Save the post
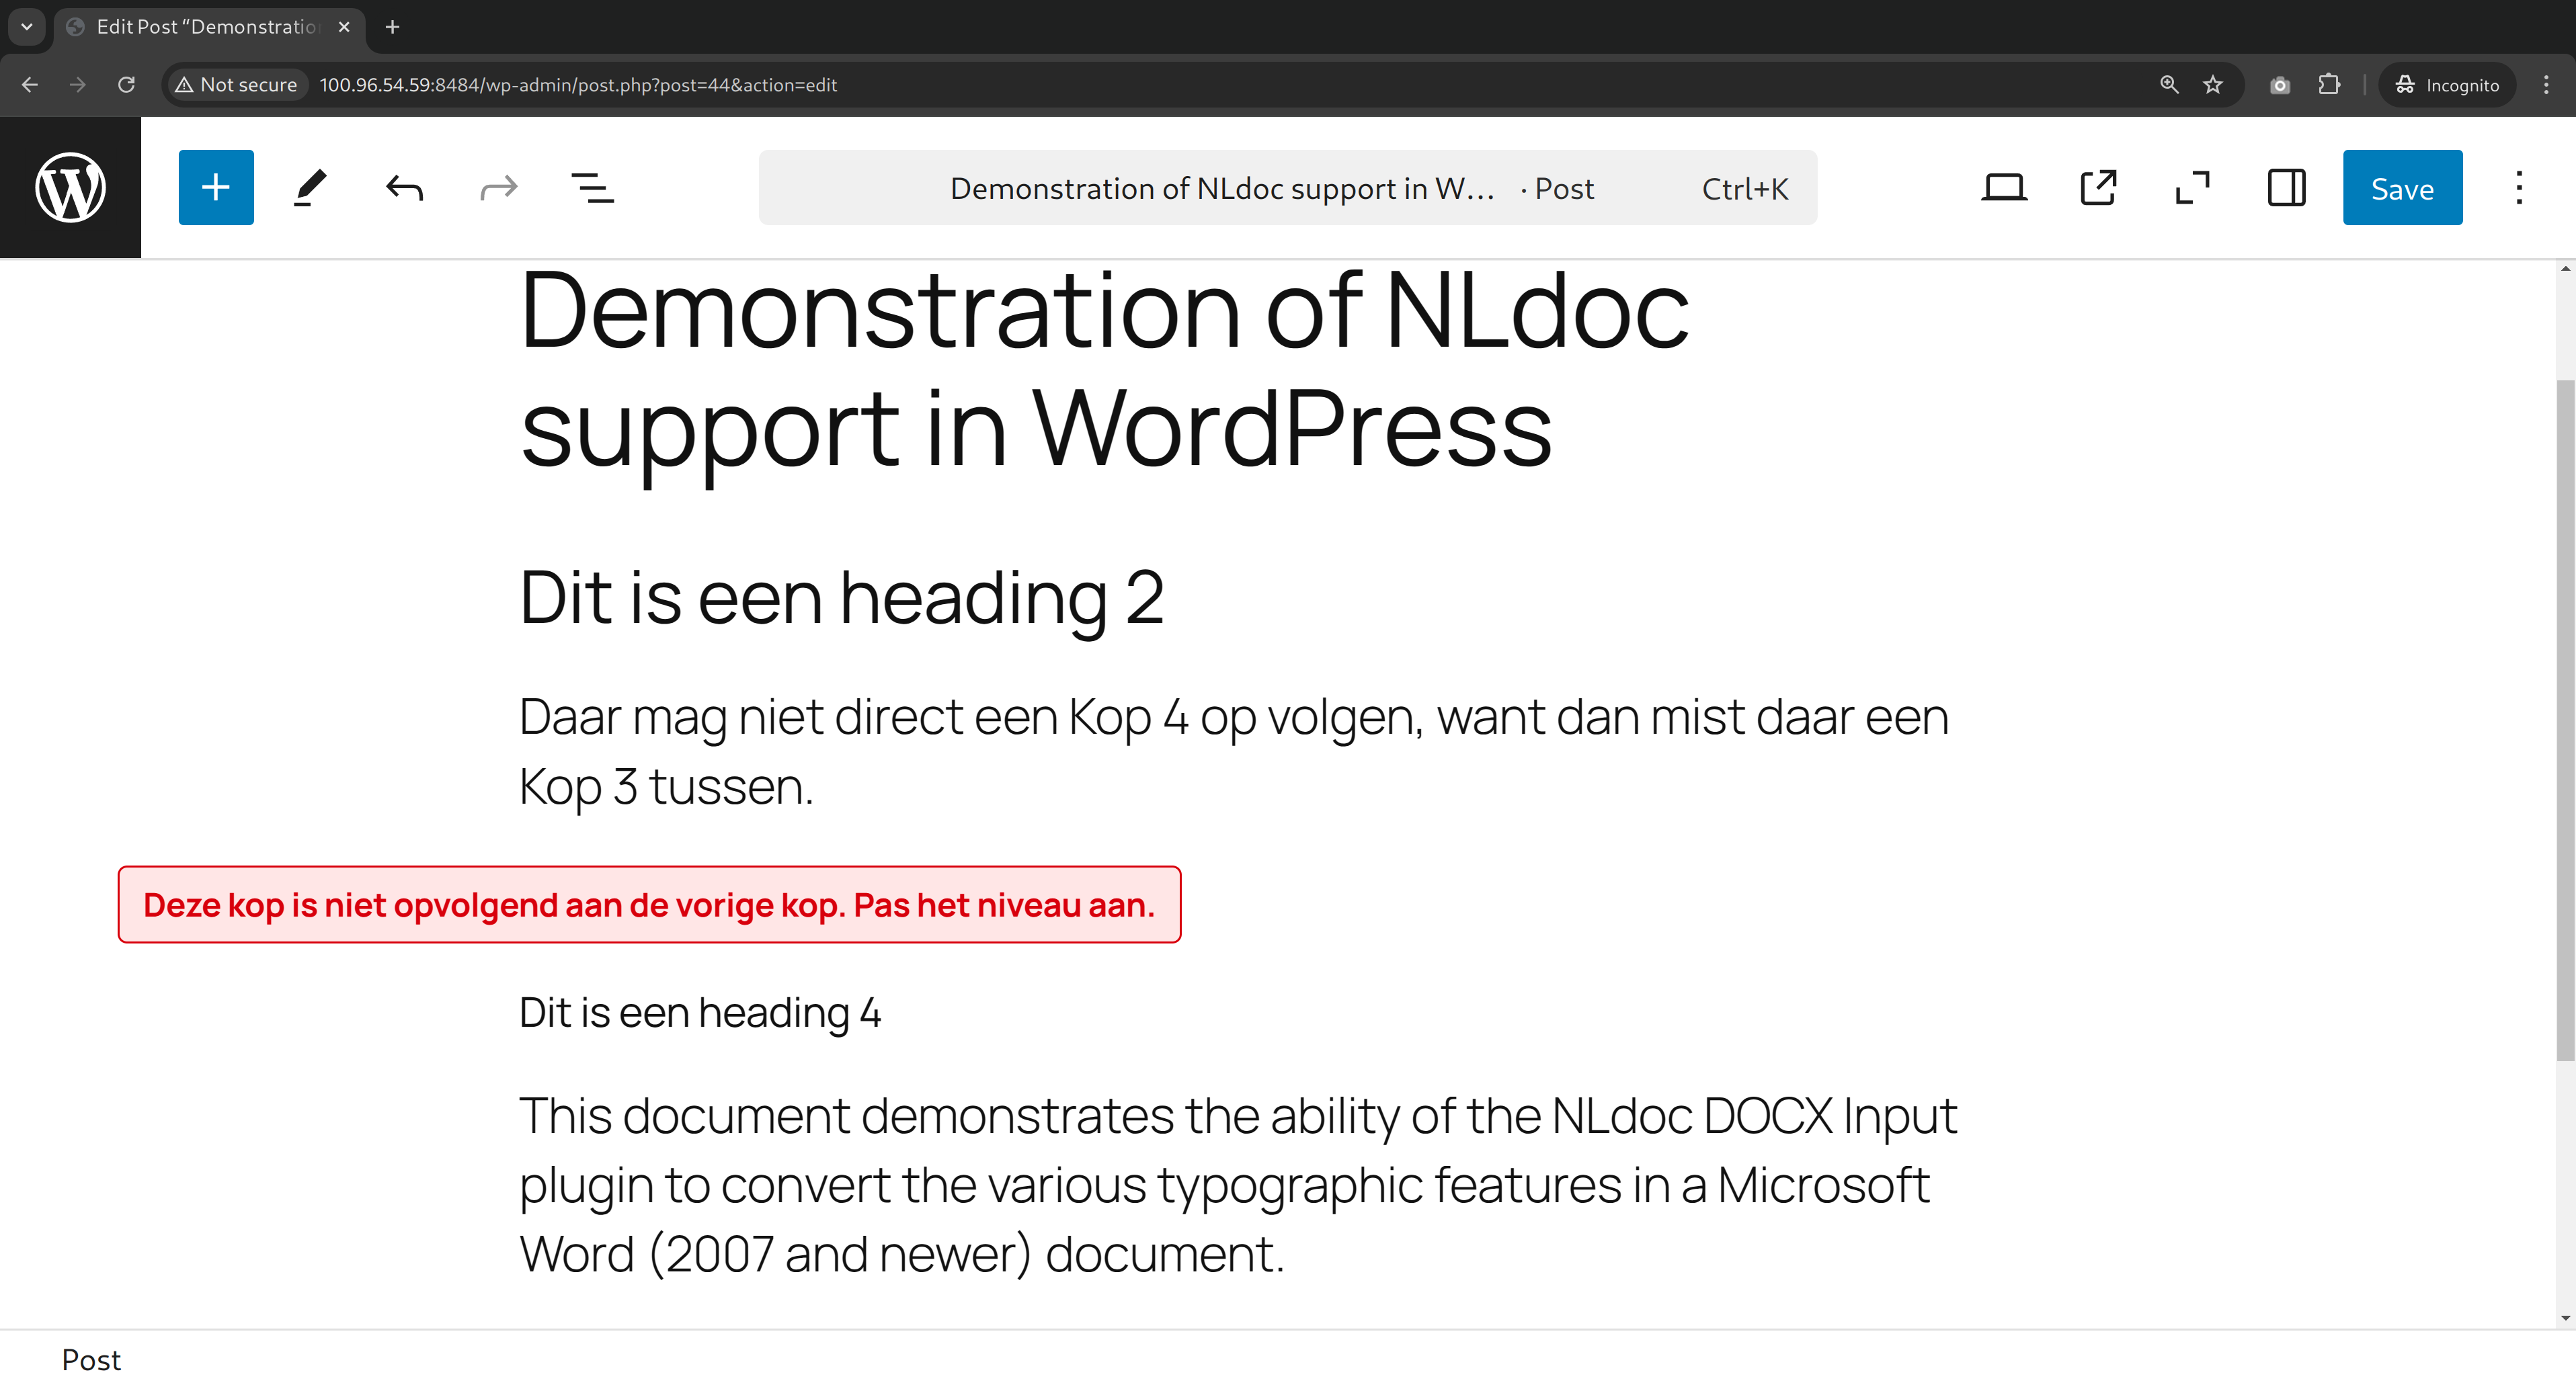Image resolution: width=2576 pixels, height=1387 pixels. click(x=2403, y=187)
